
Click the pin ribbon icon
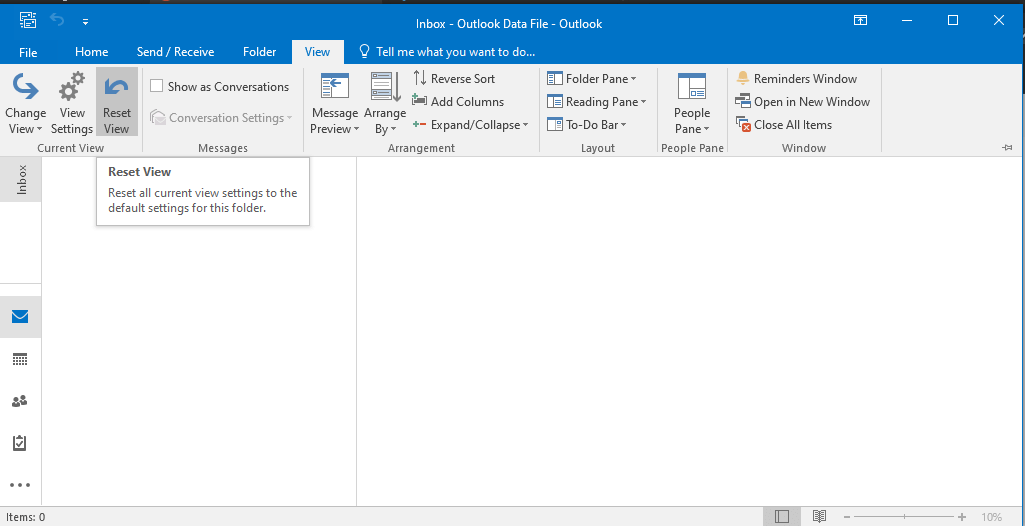pos(1007,148)
